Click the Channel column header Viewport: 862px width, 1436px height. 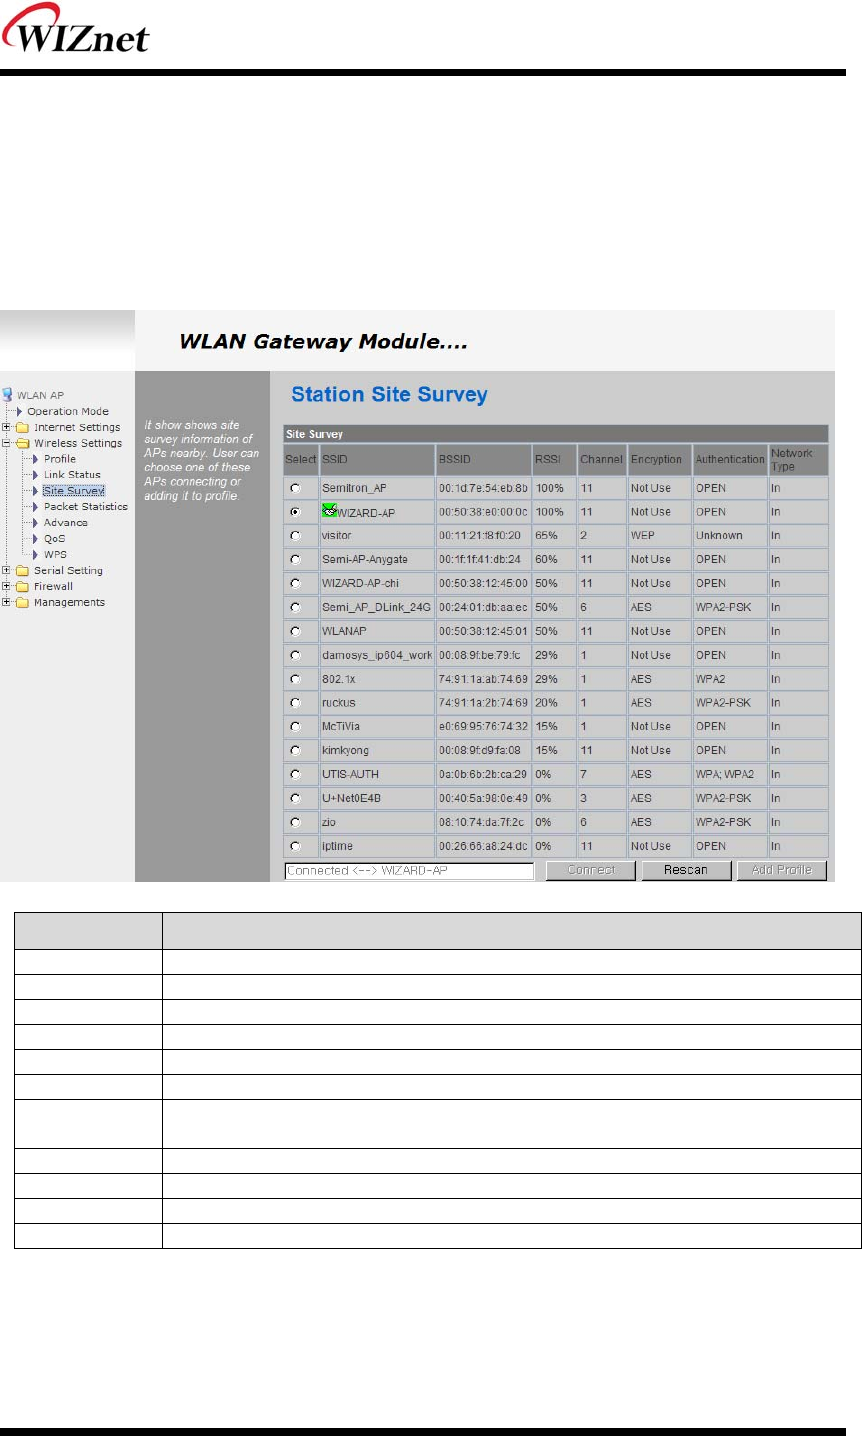tap(602, 459)
